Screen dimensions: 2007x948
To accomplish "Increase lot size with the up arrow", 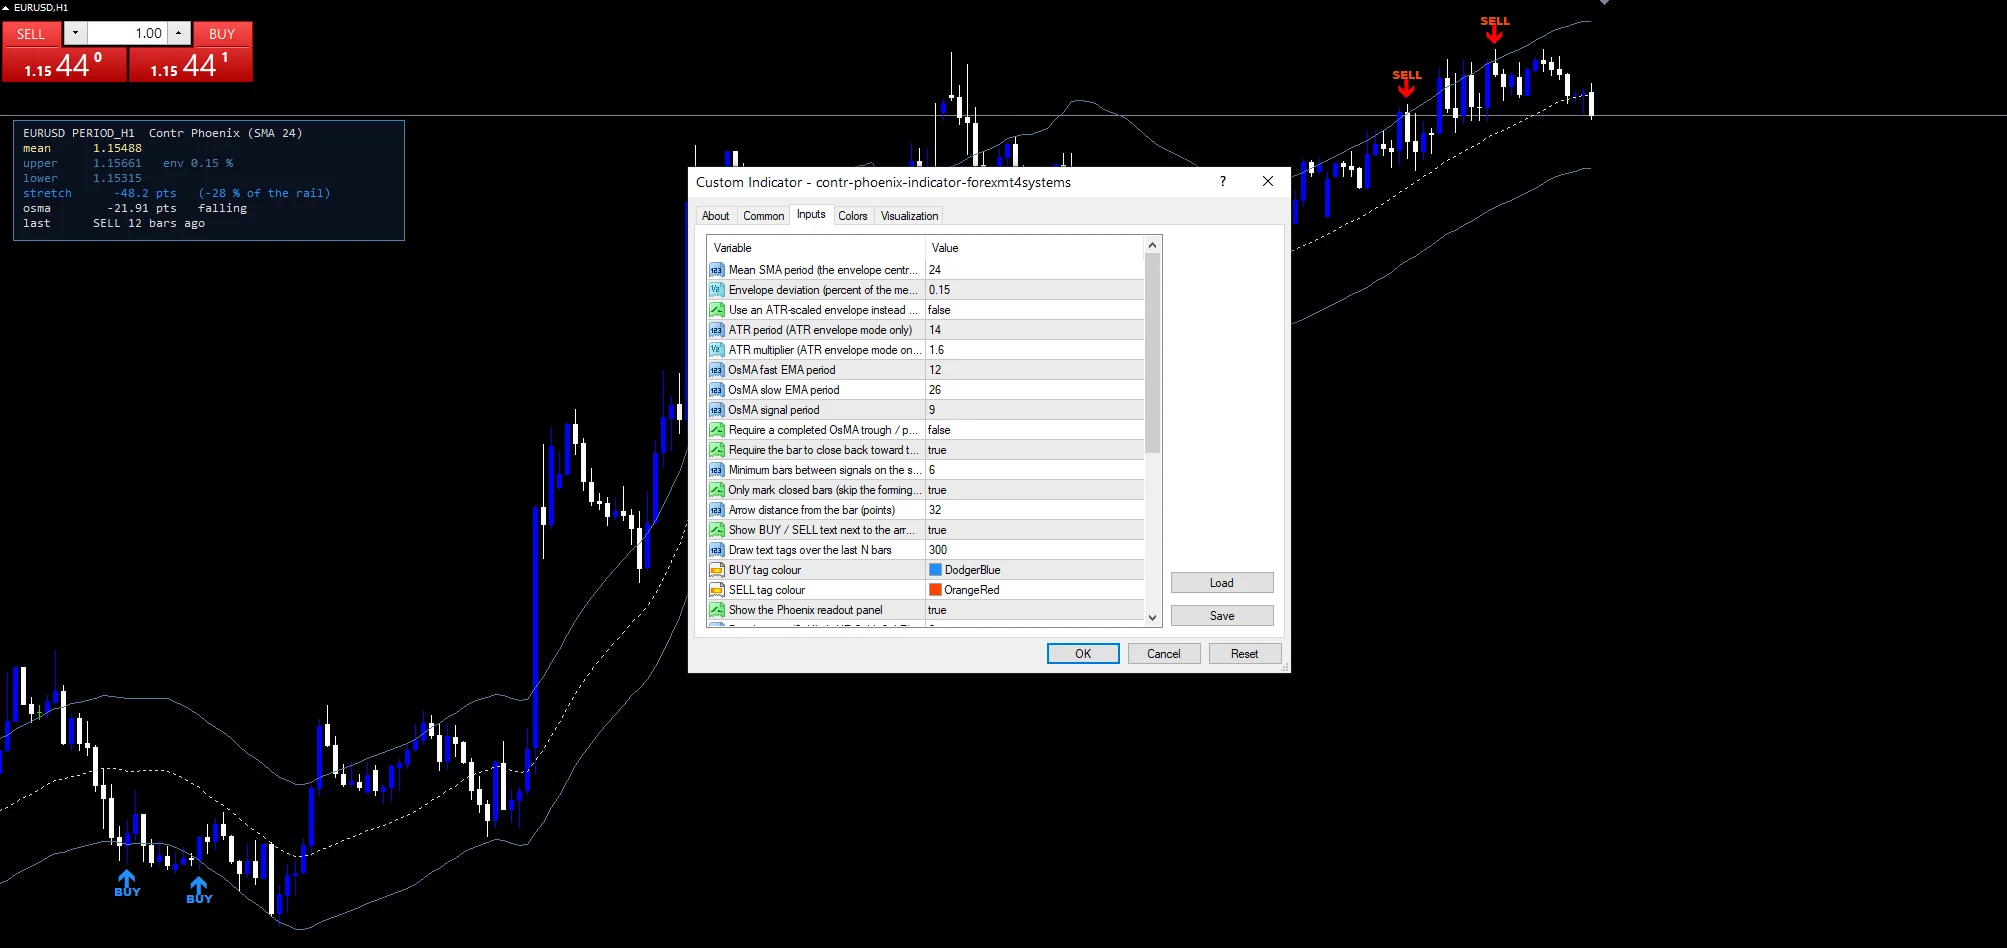I will [178, 33].
